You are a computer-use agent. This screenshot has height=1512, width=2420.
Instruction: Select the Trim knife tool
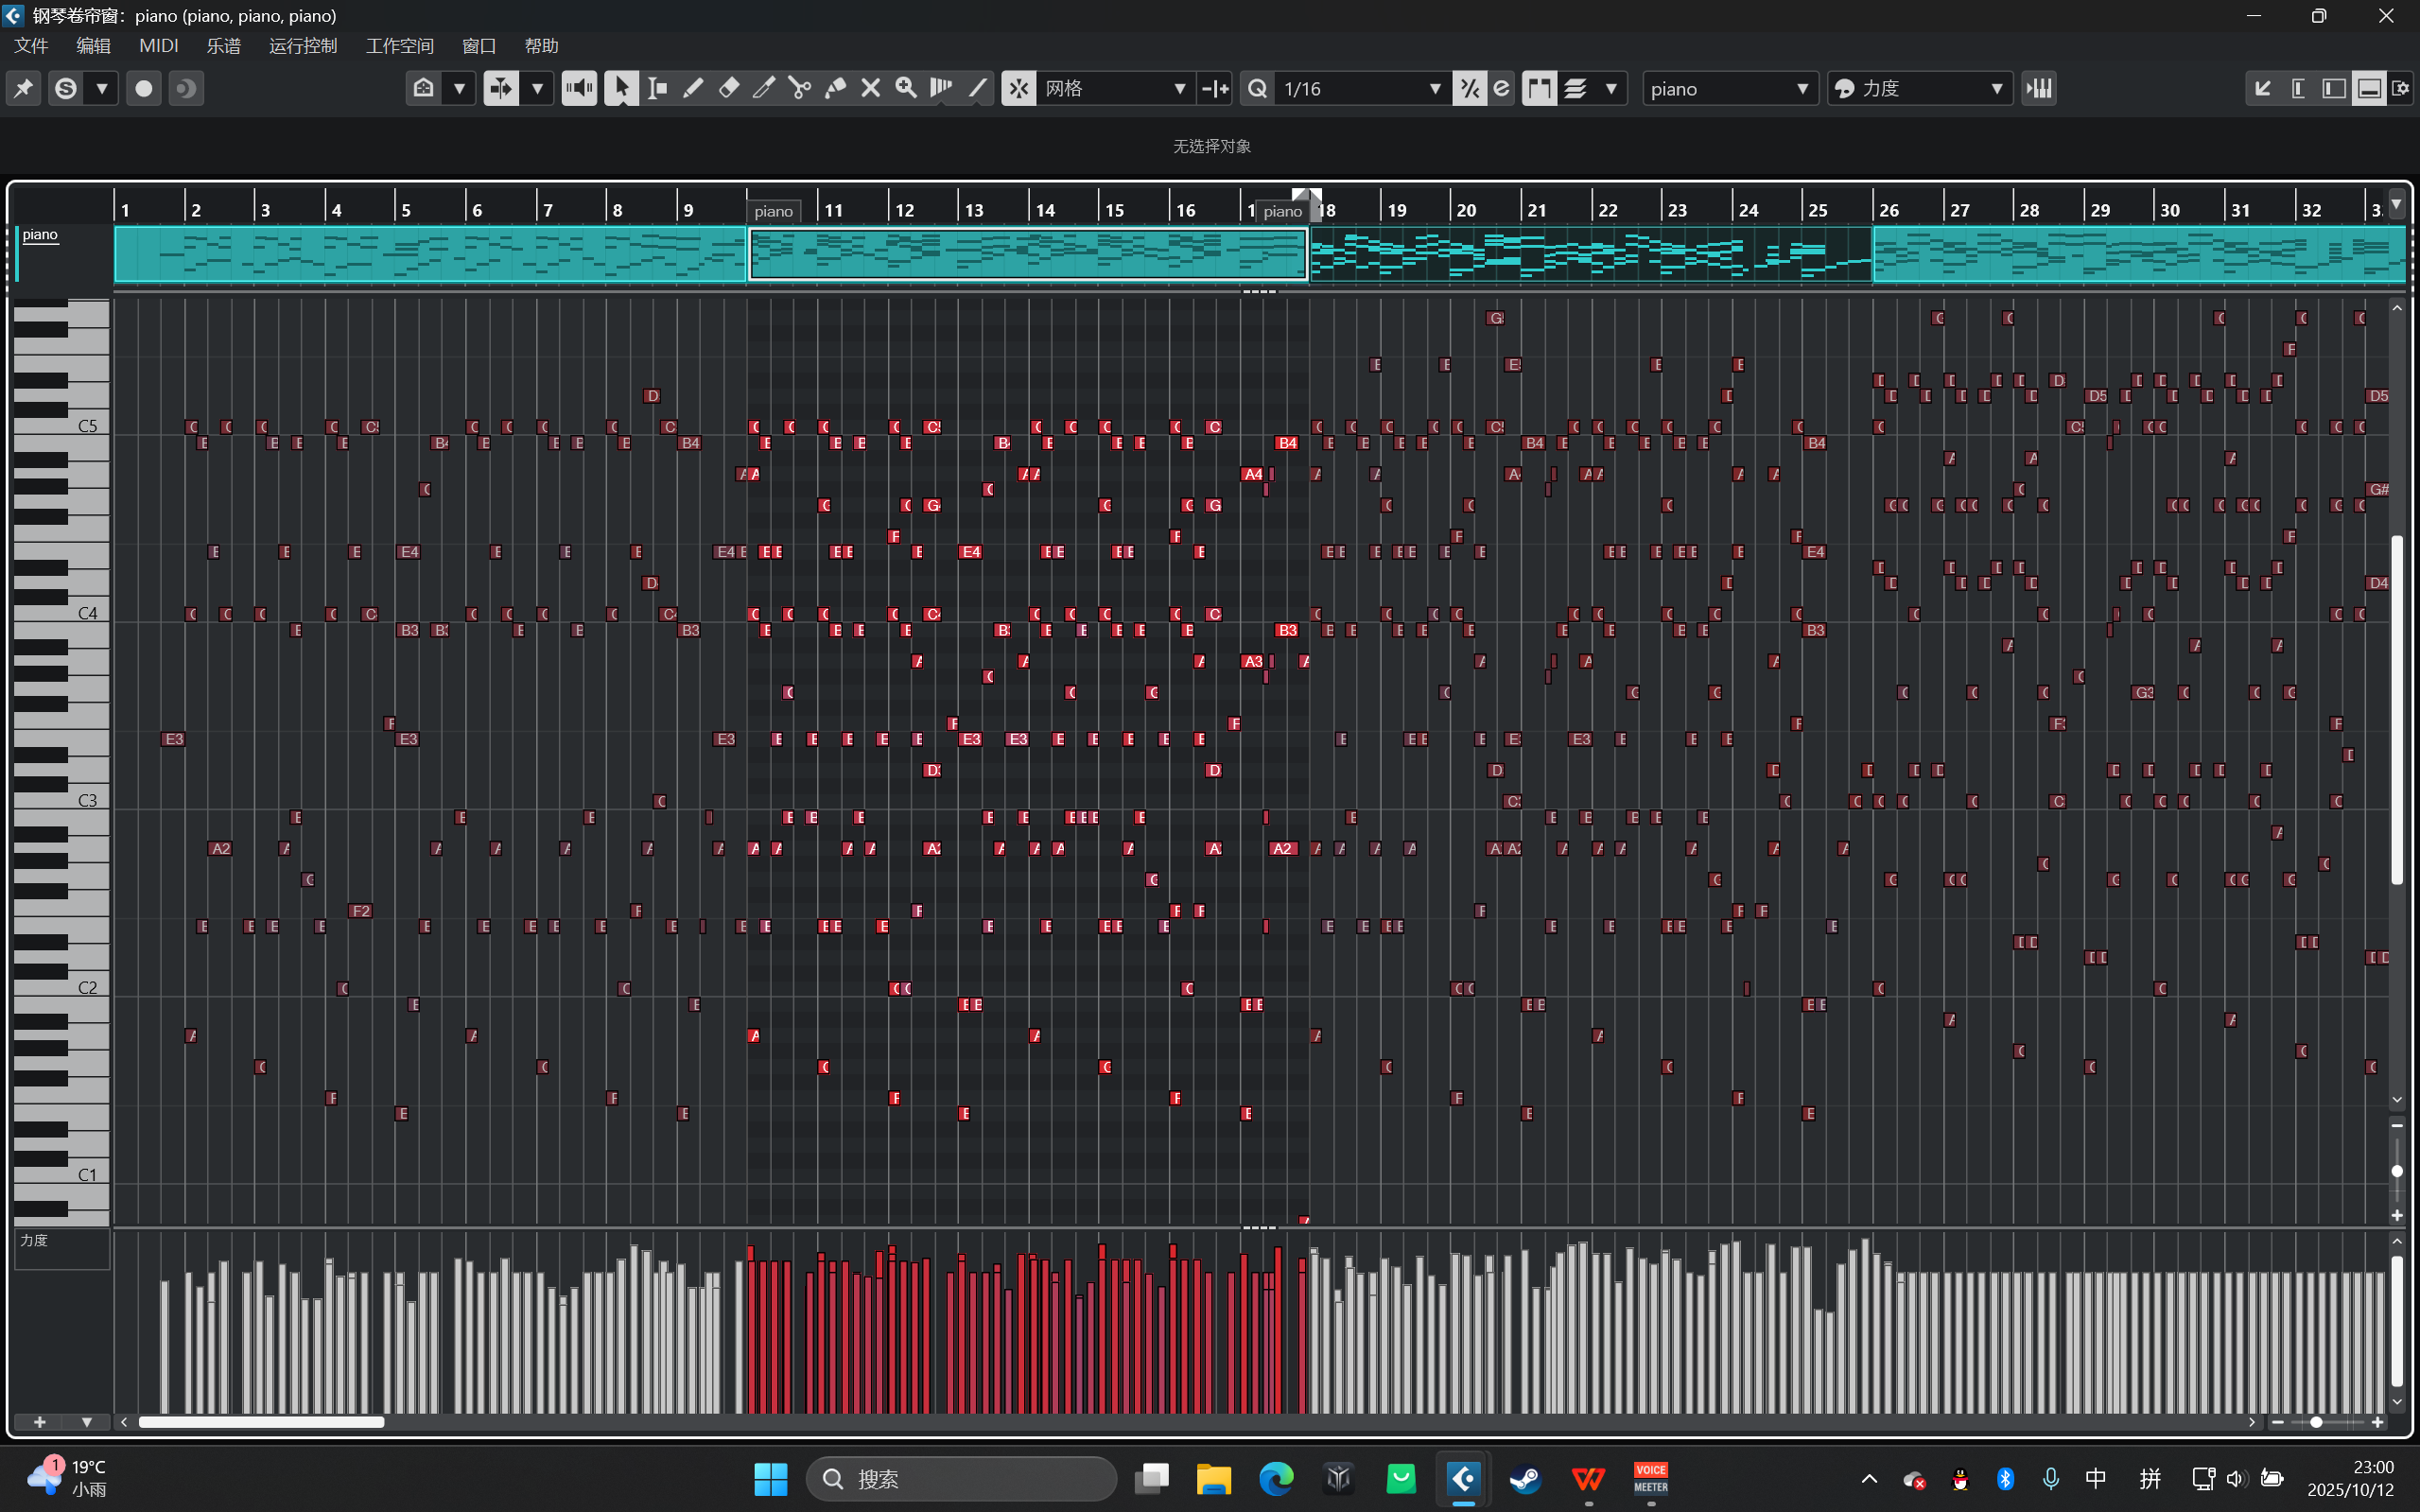[763, 88]
